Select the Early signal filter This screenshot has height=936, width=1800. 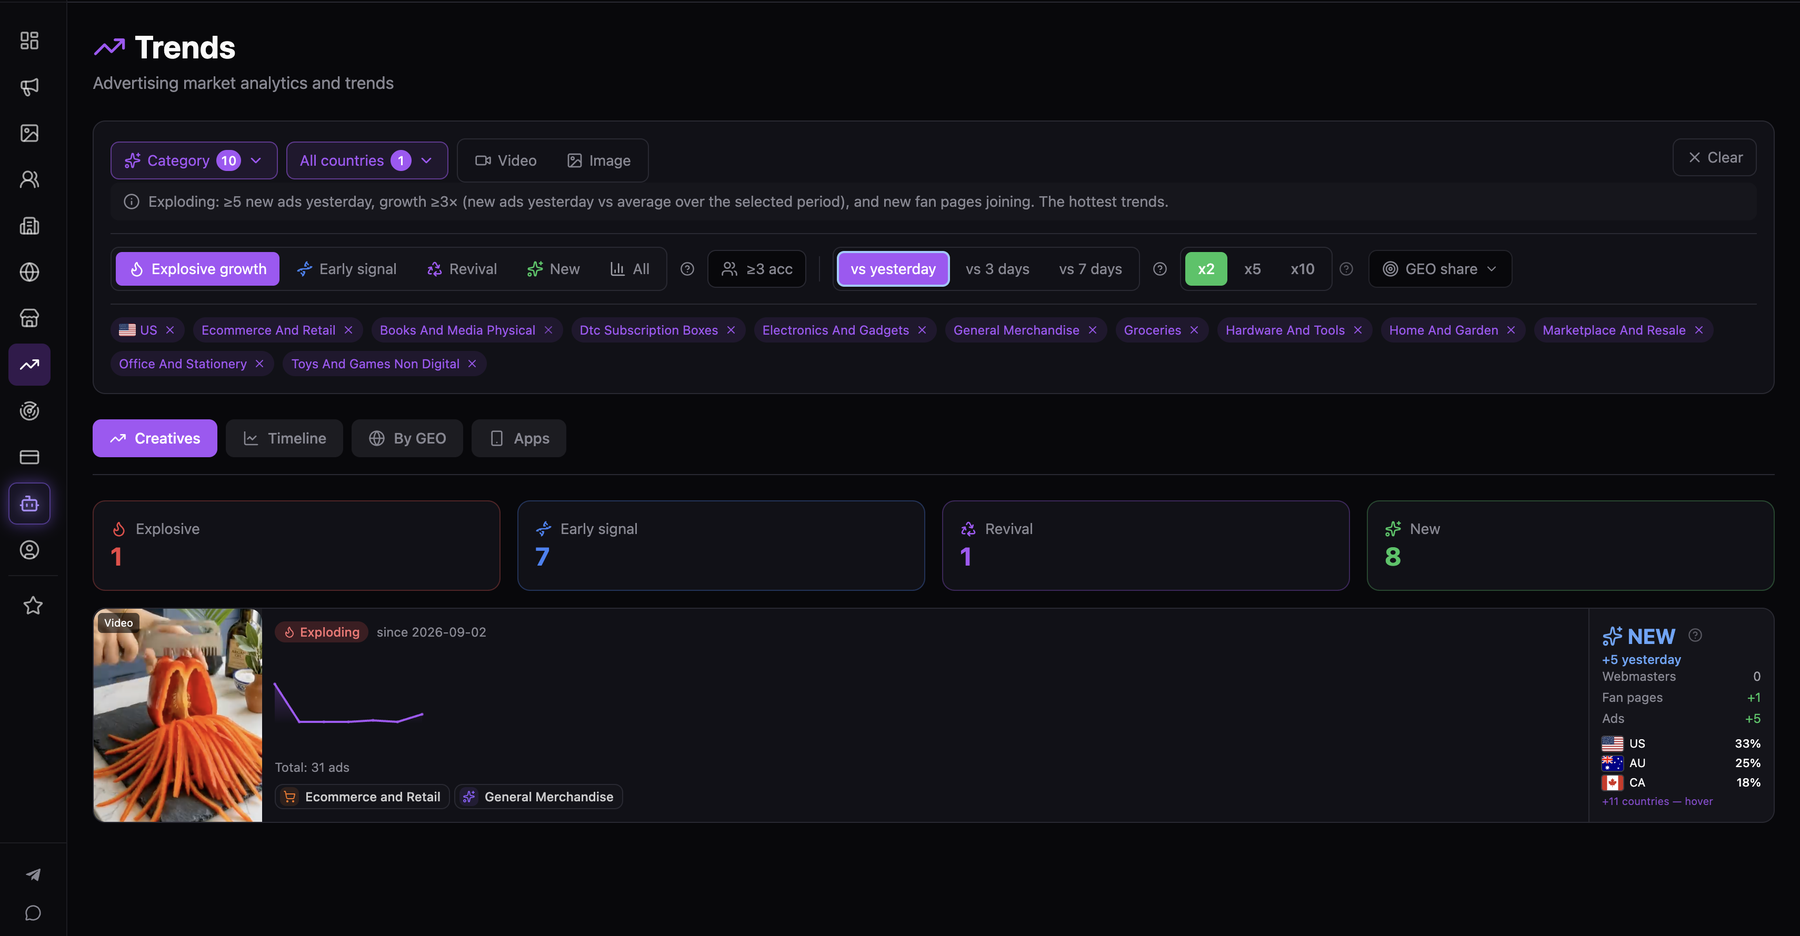pyautogui.click(x=347, y=269)
